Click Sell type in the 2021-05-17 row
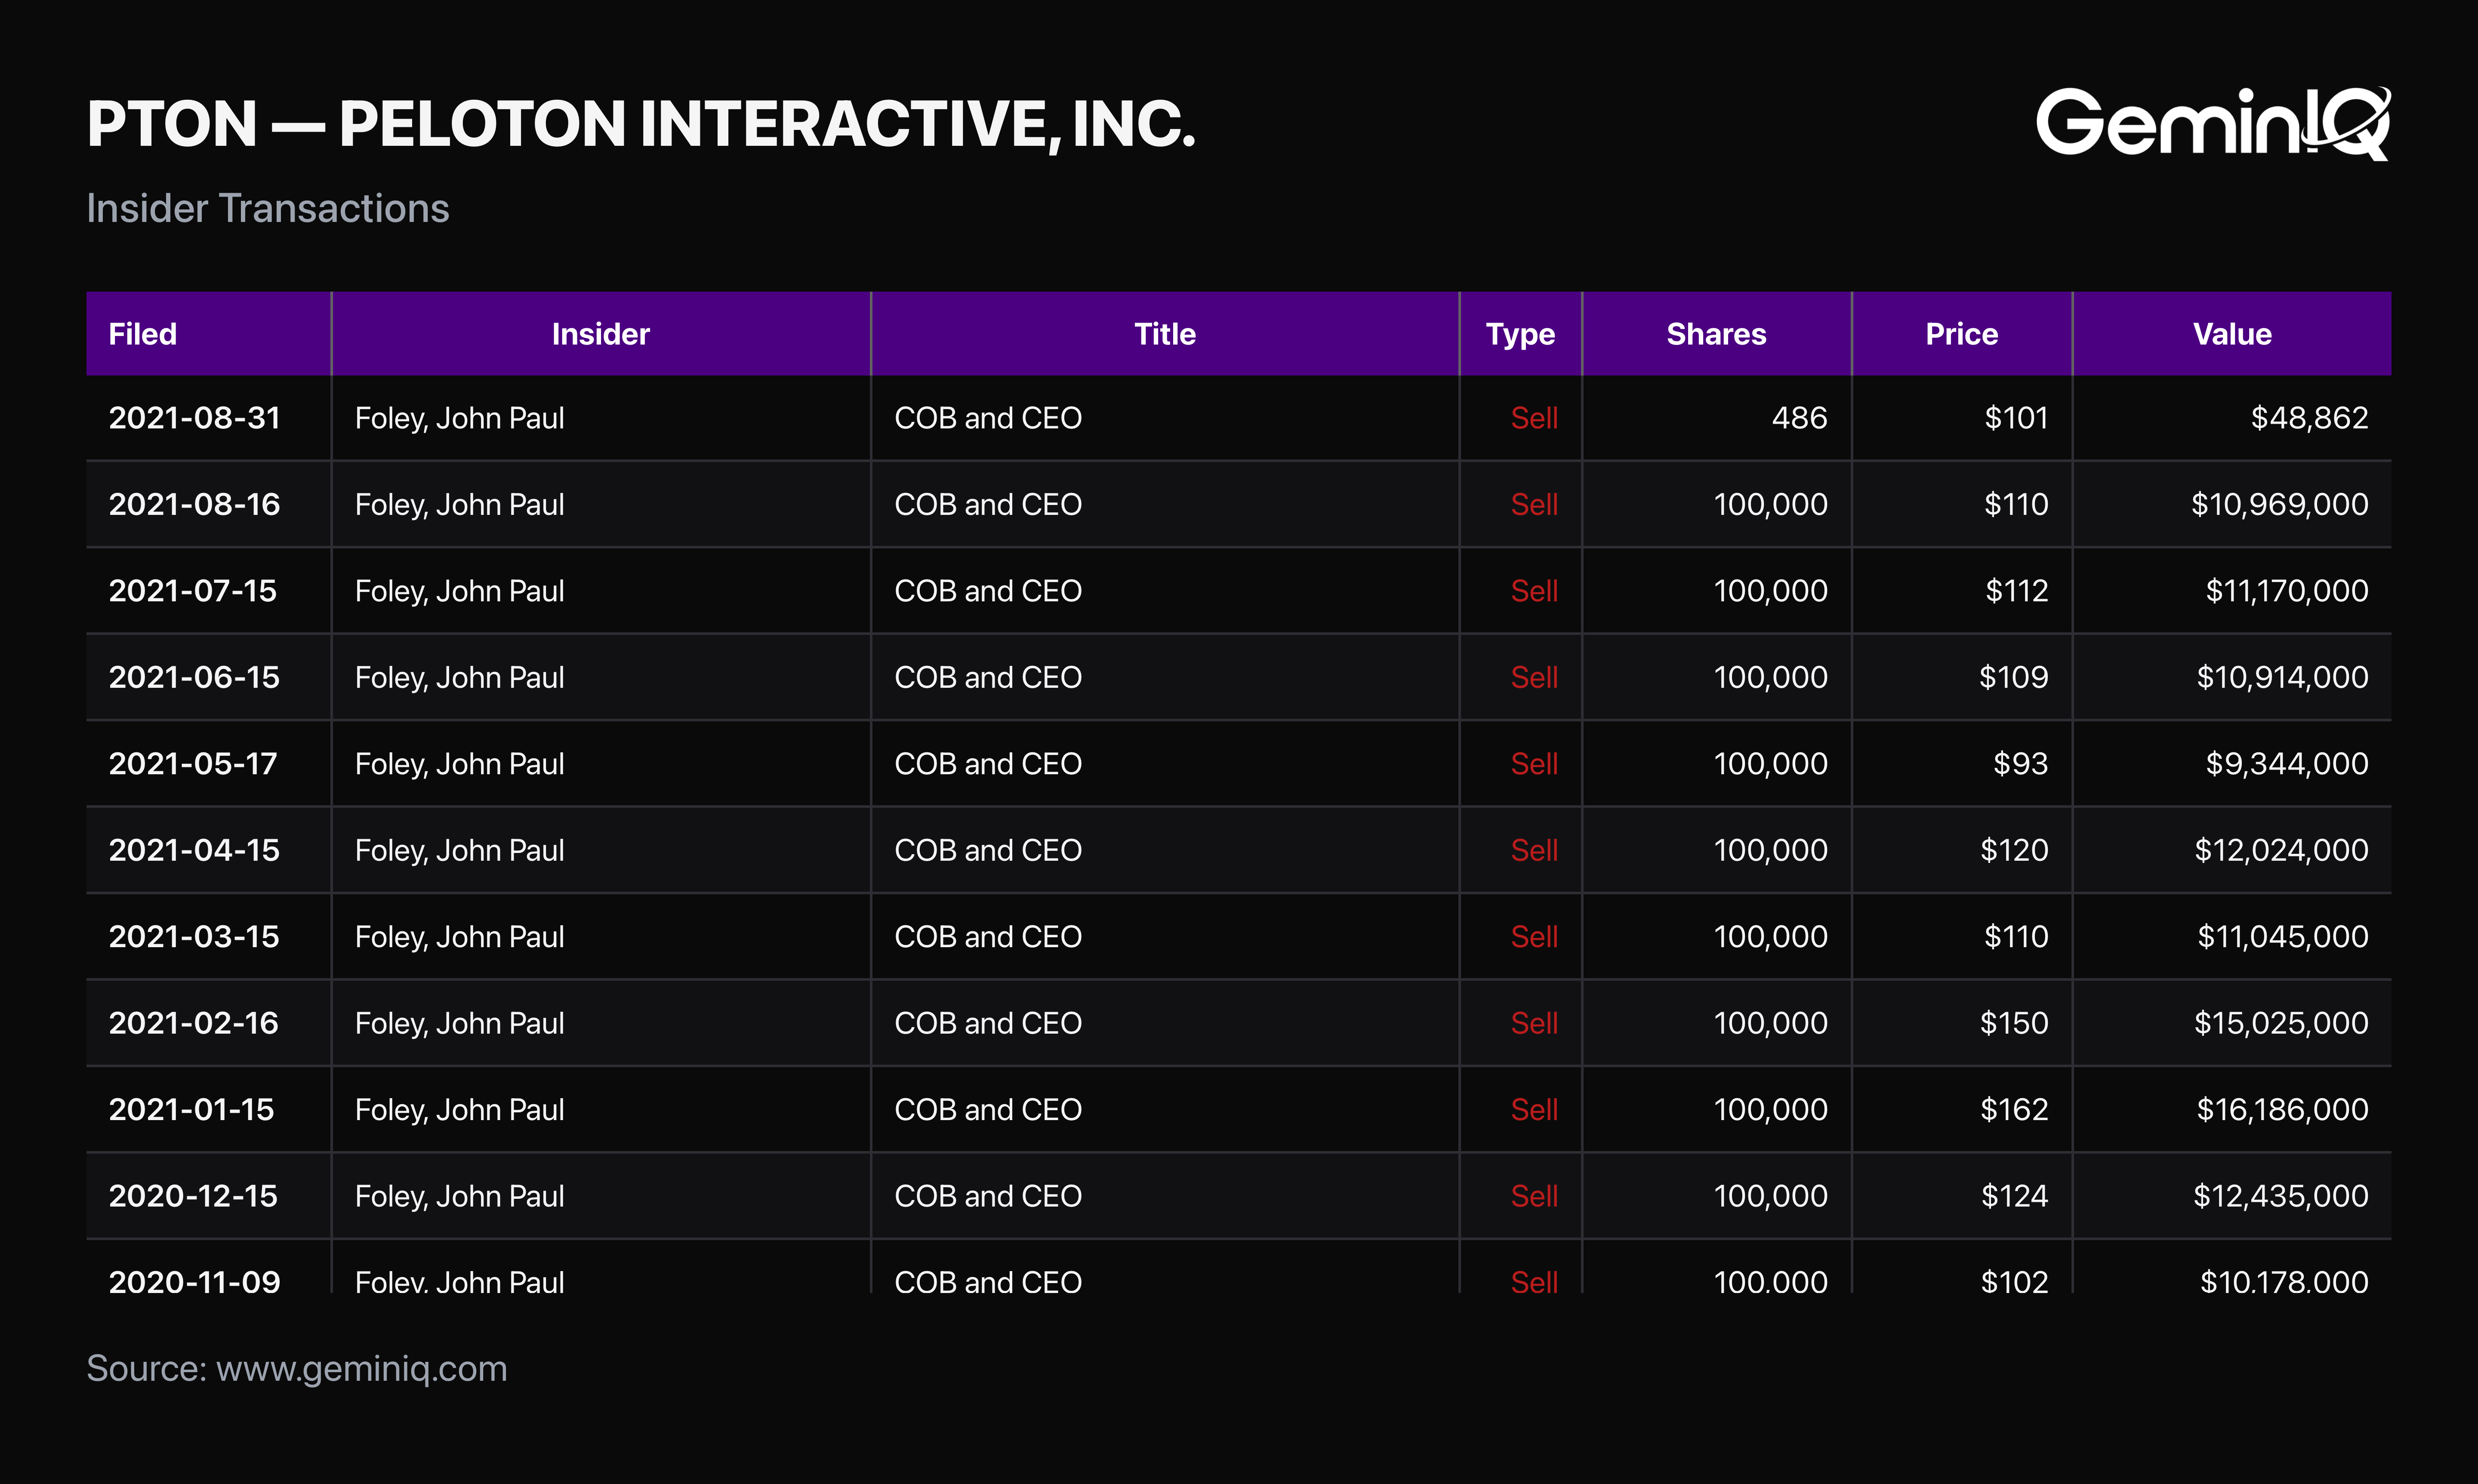Screen dimensions: 2478x1484 pyautogui.click(x=1534, y=764)
